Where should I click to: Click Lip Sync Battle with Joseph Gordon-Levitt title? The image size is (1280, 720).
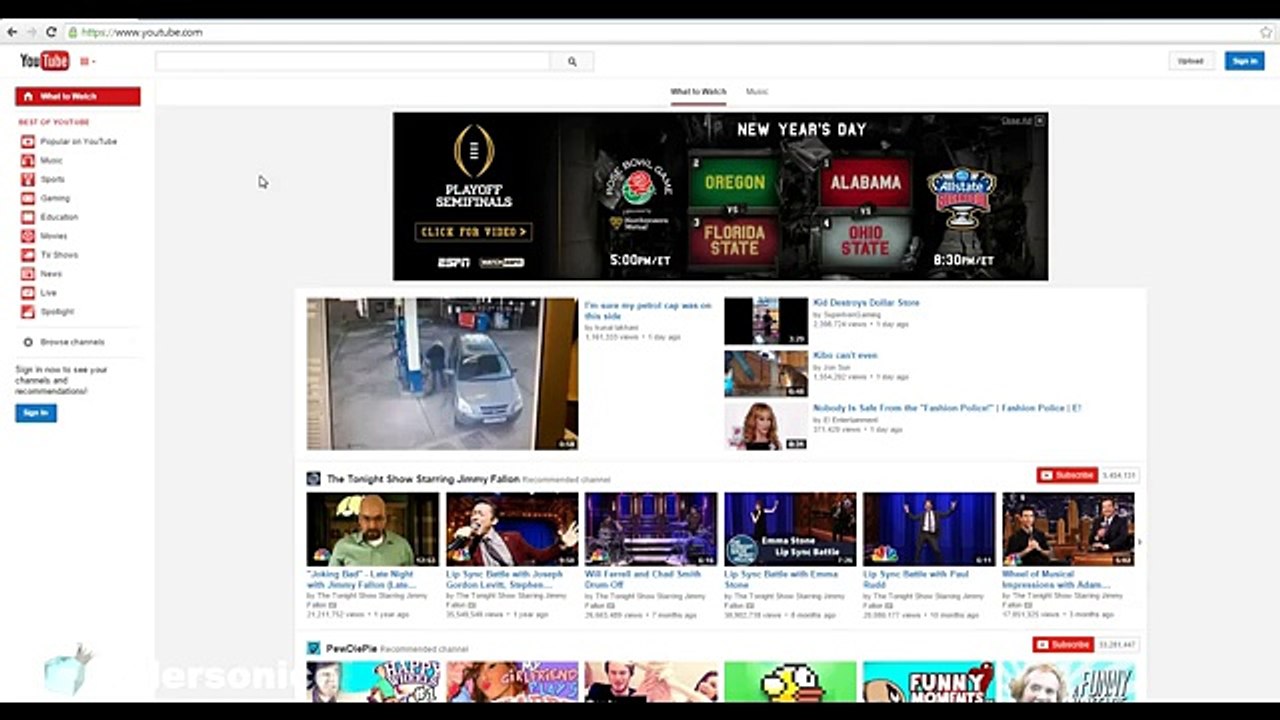[x=504, y=579]
